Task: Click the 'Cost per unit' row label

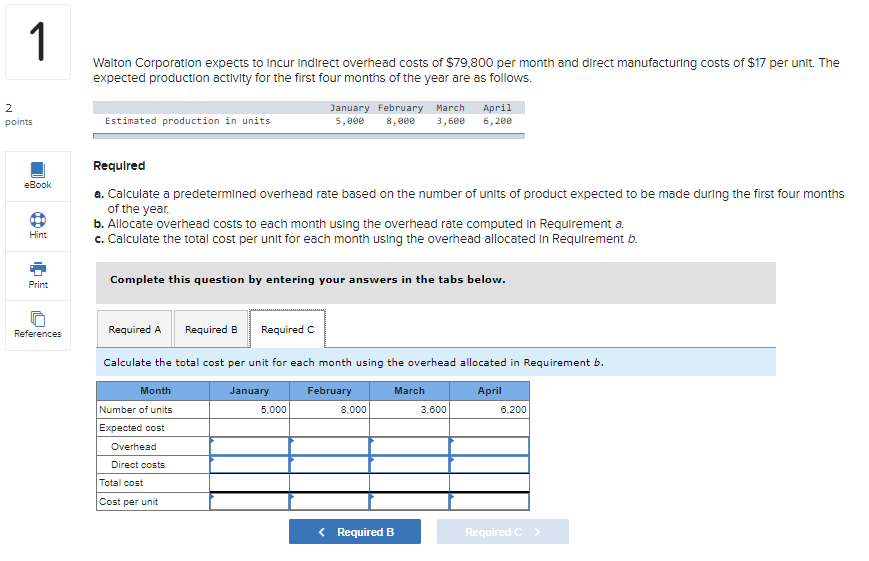Action: [129, 502]
